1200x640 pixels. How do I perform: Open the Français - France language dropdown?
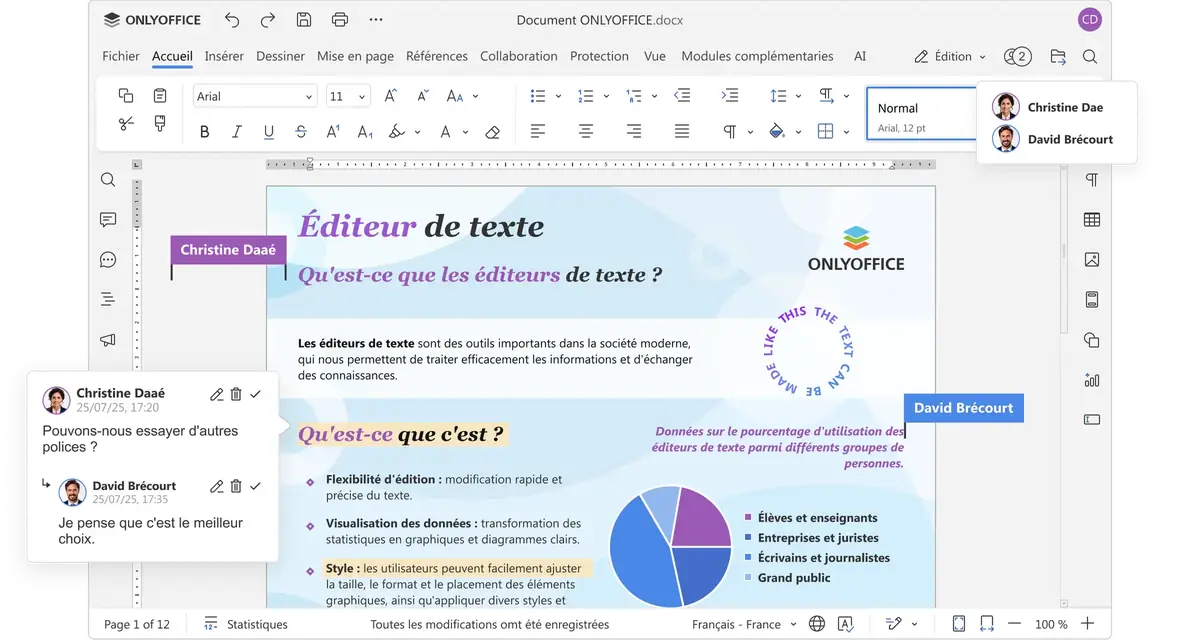tap(744, 624)
